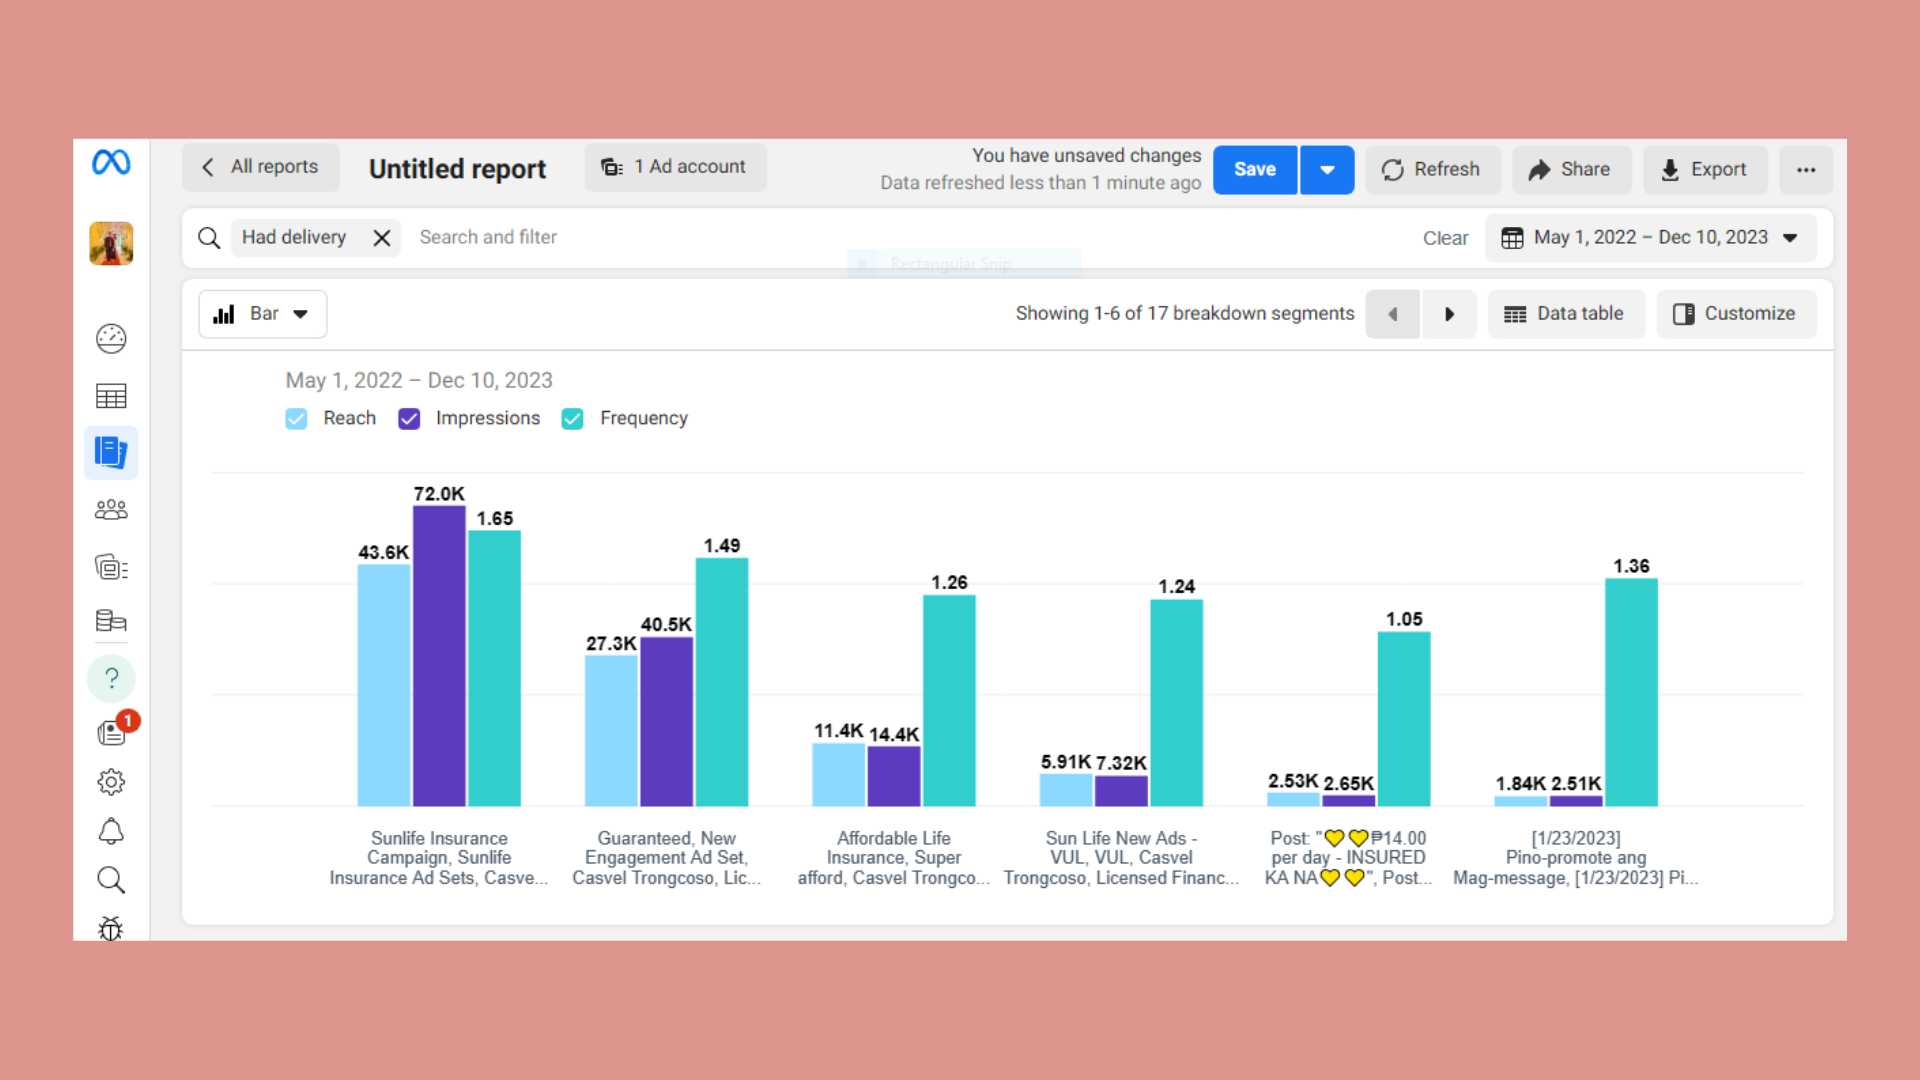Open the ad account settings stacked-cards icon
Image resolution: width=1920 pixels, height=1080 pixels.
coord(111,567)
